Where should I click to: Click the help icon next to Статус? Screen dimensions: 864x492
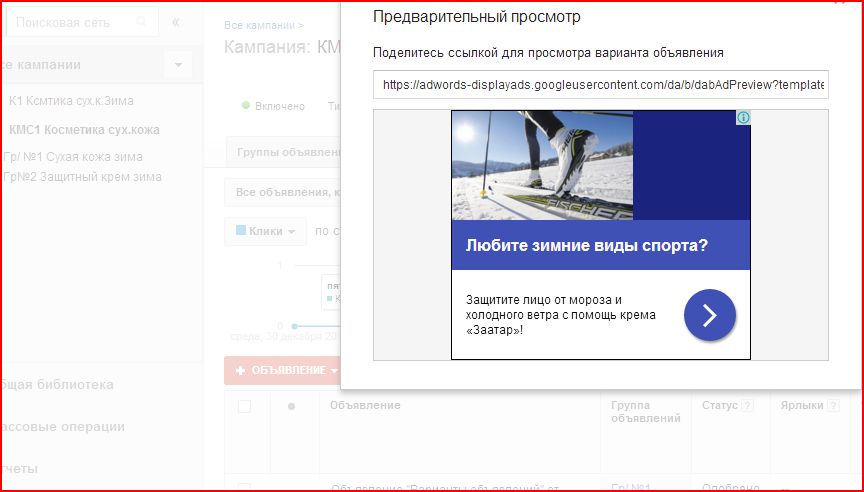tap(747, 406)
